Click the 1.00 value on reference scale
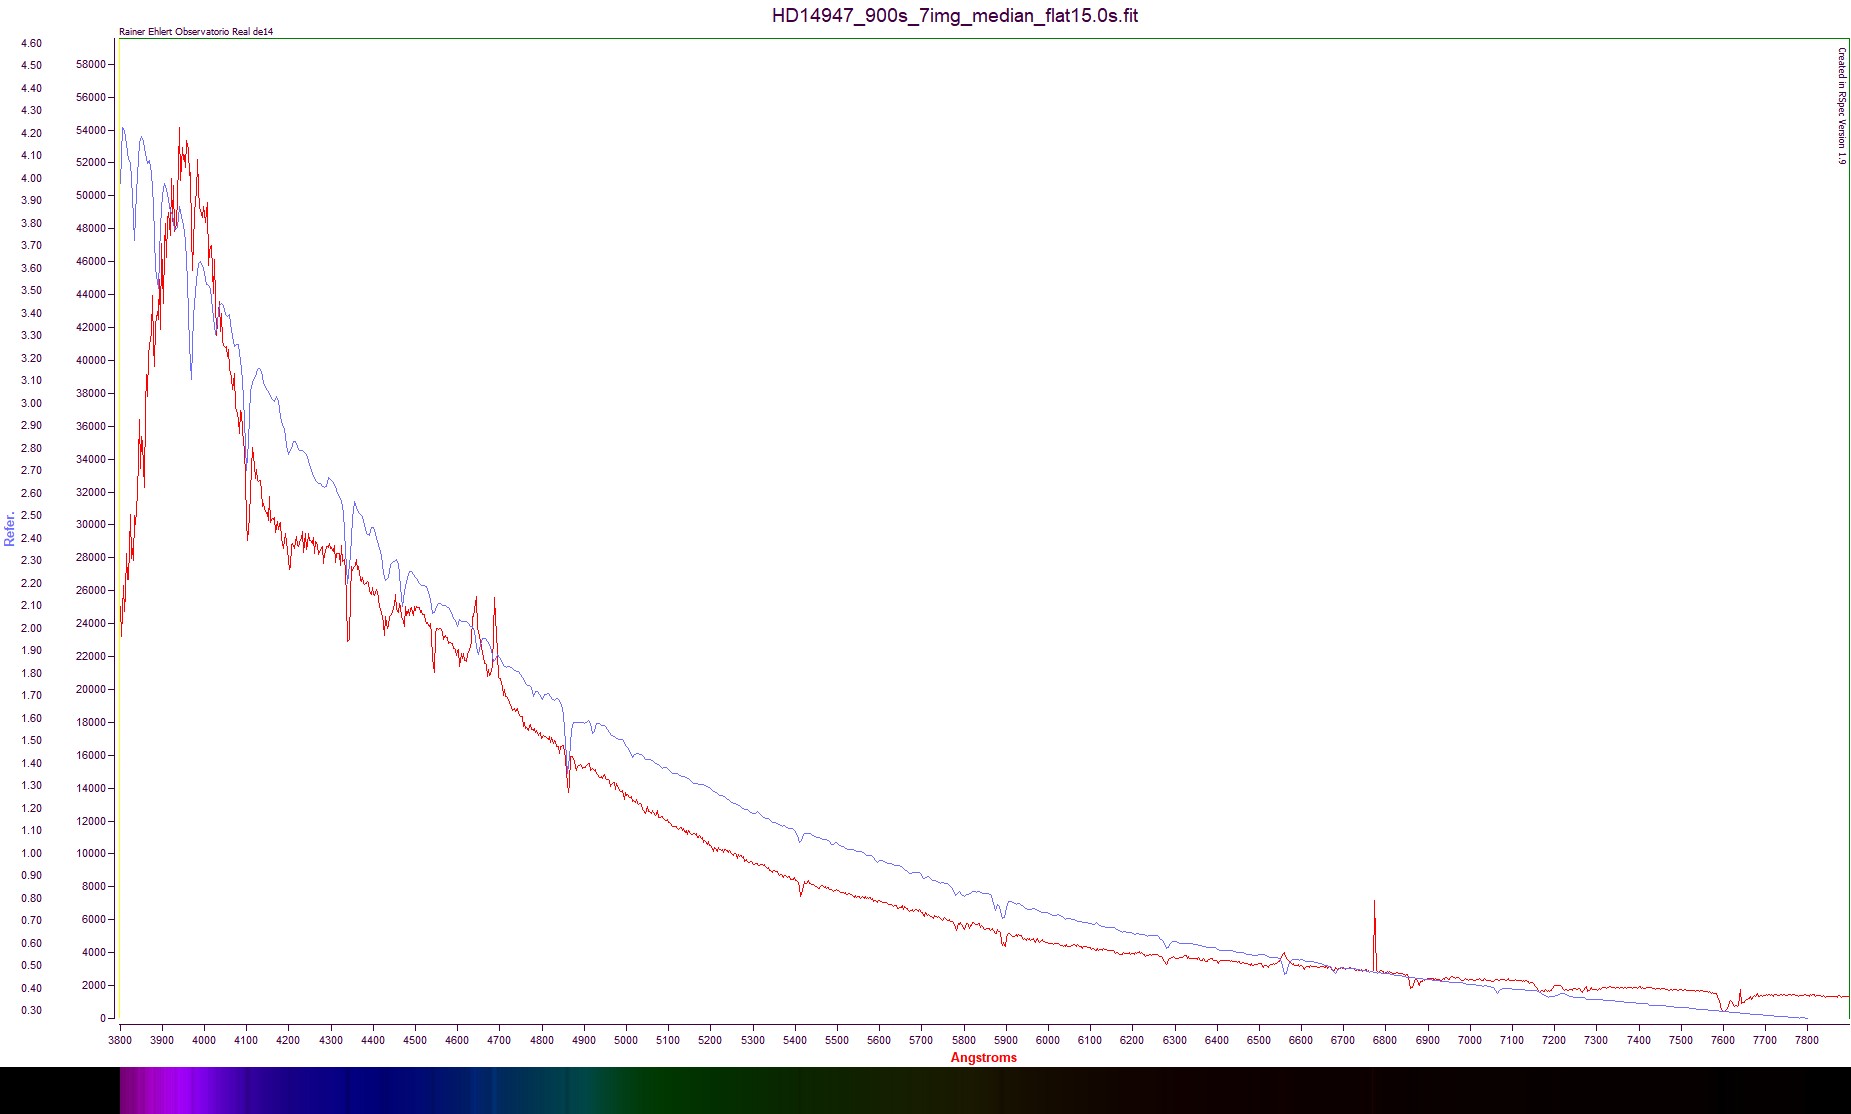Image resolution: width=1851 pixels, height=1114 pixels. coord(31,853)
